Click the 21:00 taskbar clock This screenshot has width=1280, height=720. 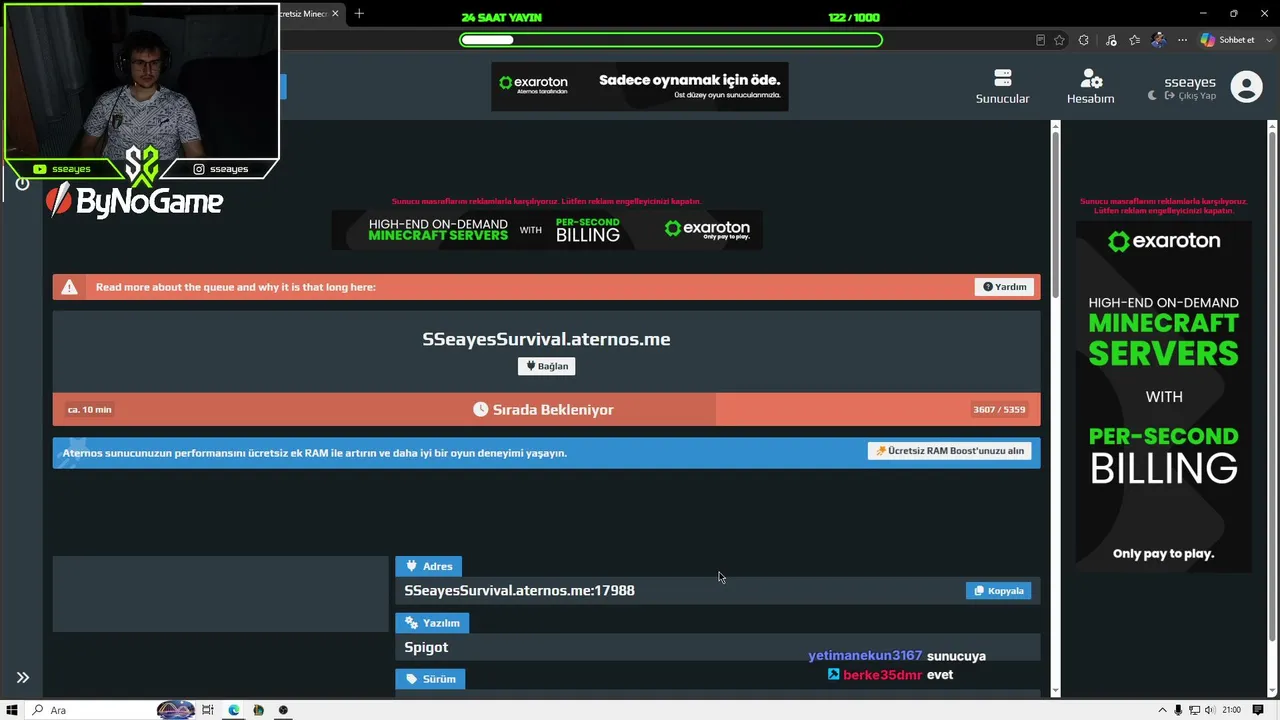pyautogui.click(x=1232, y=710)
